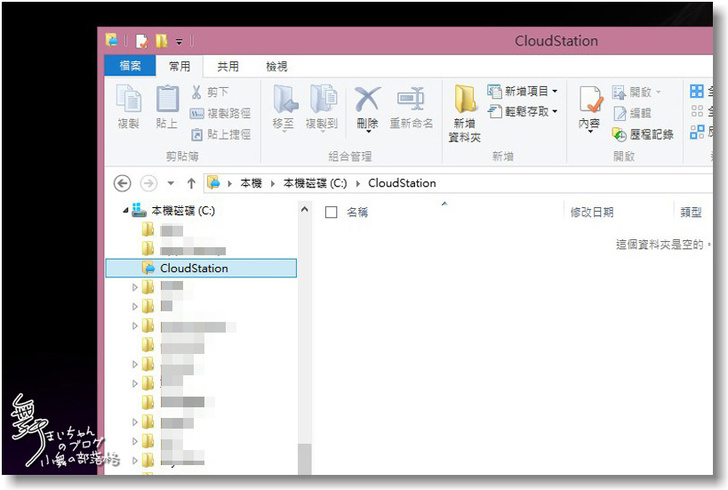Click the 刪除 (Delete) X icon
Viewport: 728px width, 490px height.
[x=367, y=100]
